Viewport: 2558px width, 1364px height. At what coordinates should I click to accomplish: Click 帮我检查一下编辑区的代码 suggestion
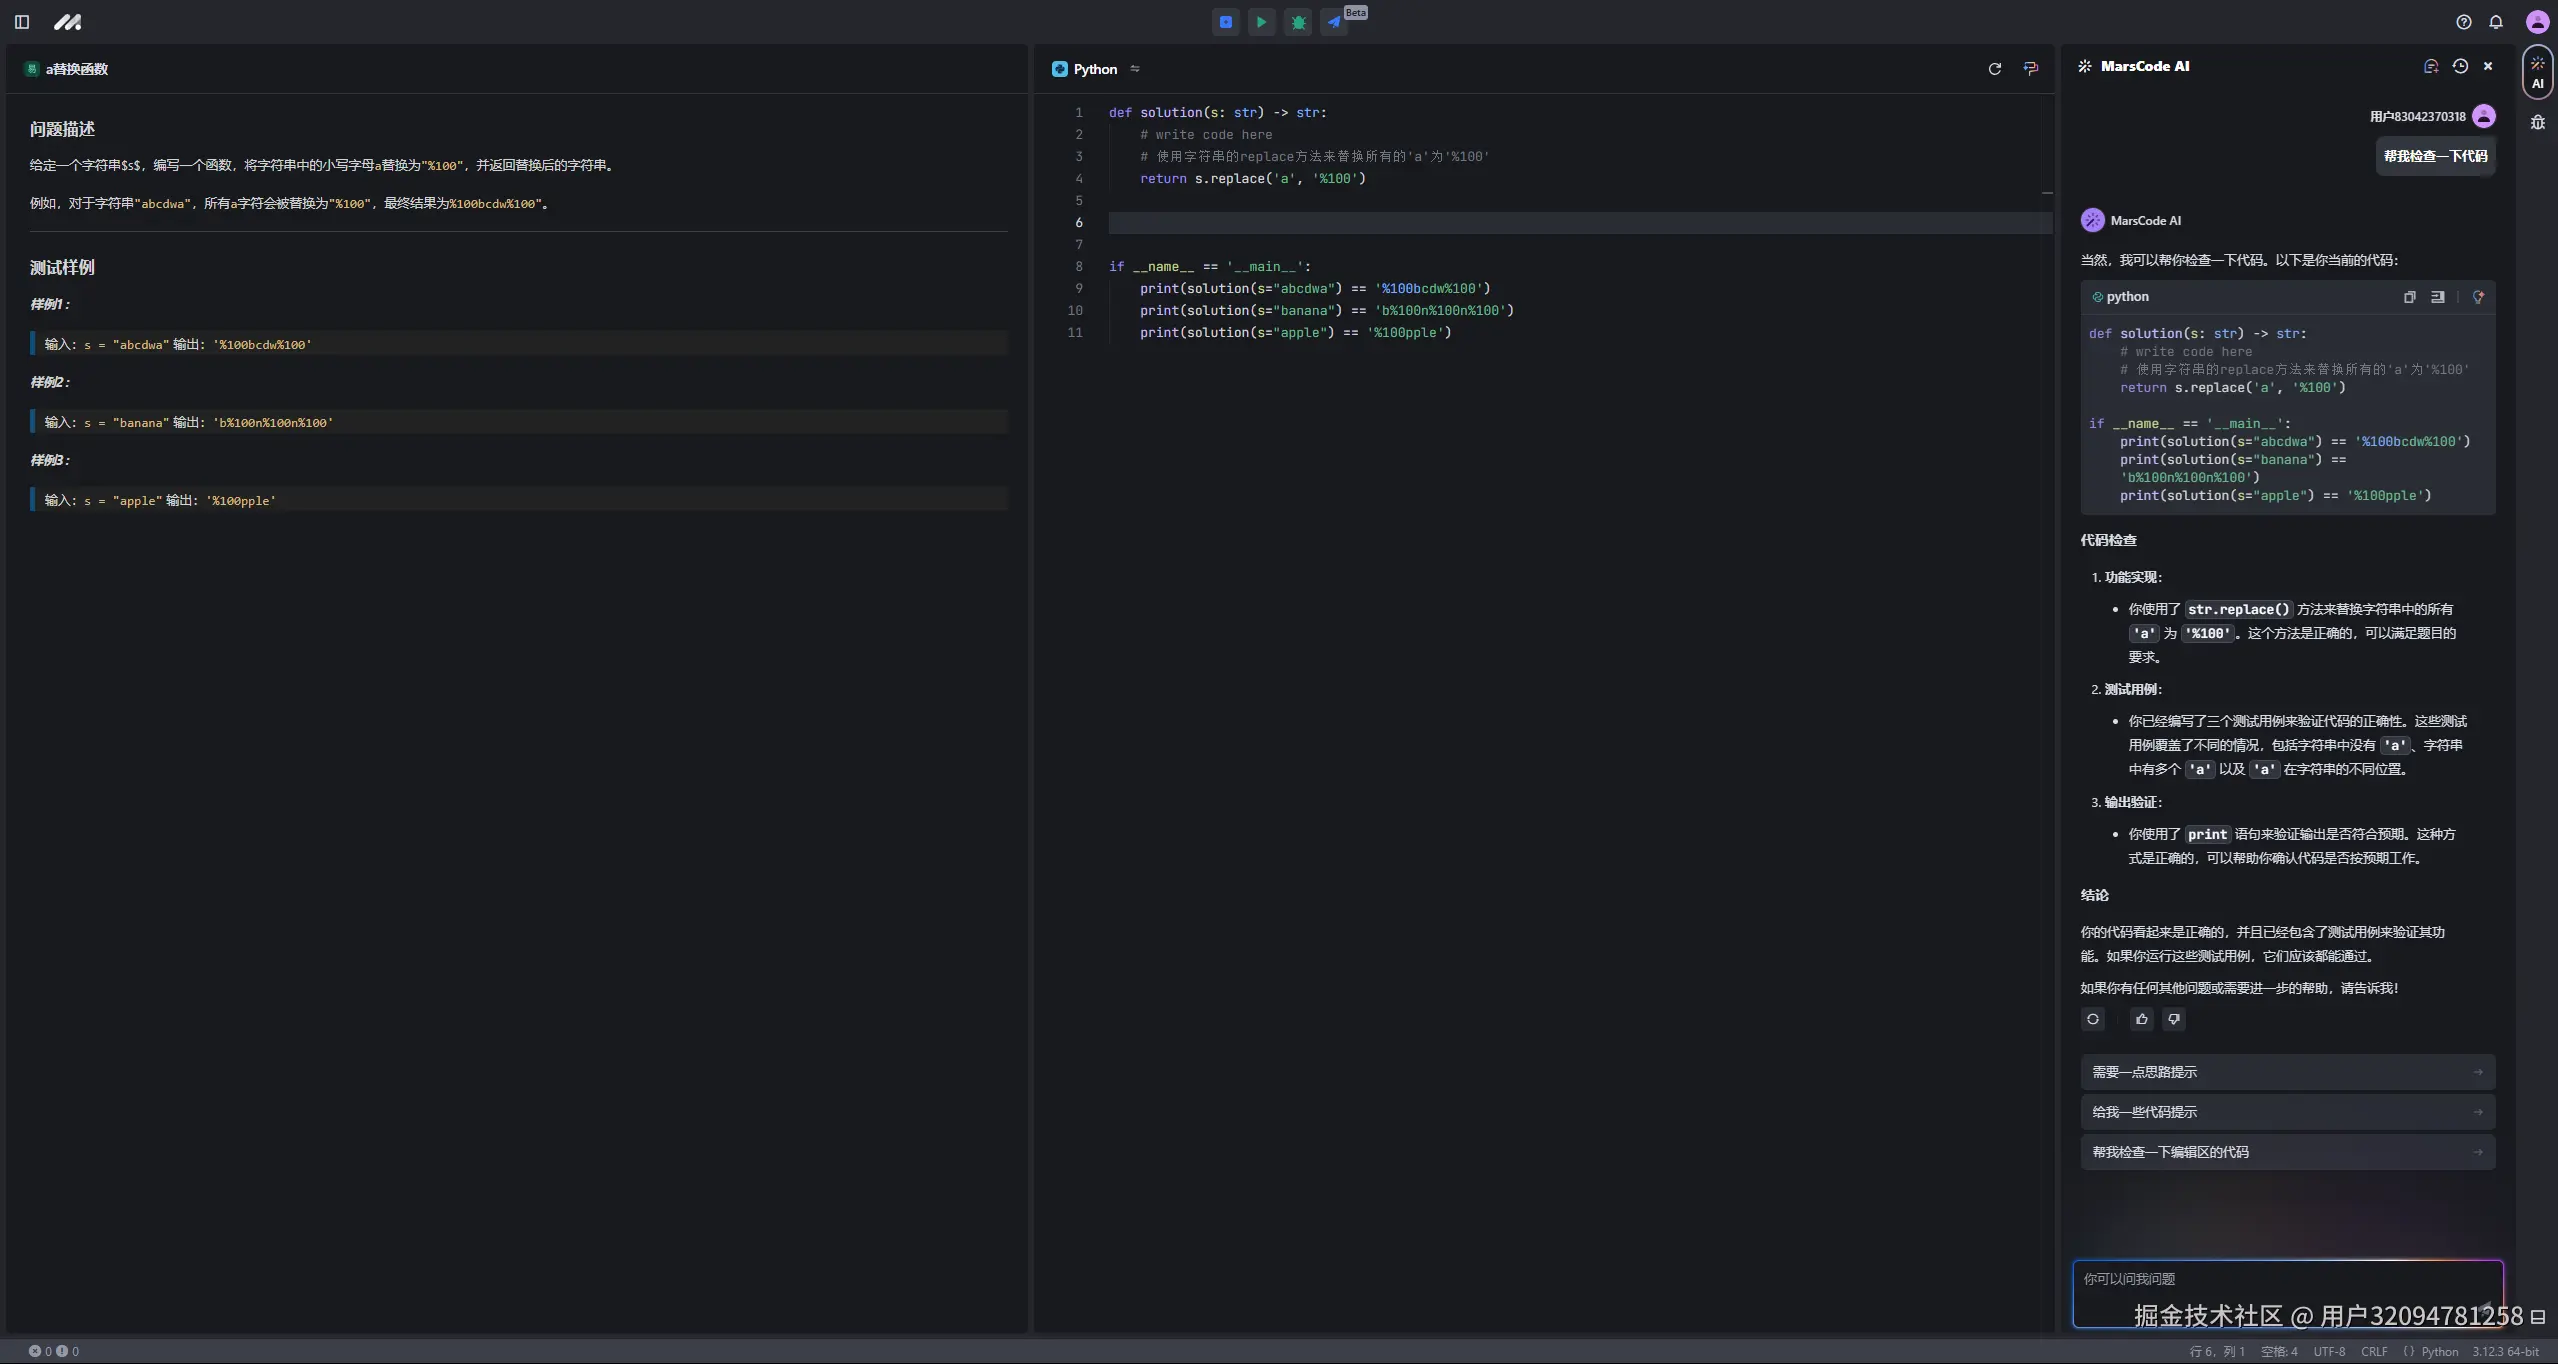[2287, 1152]
